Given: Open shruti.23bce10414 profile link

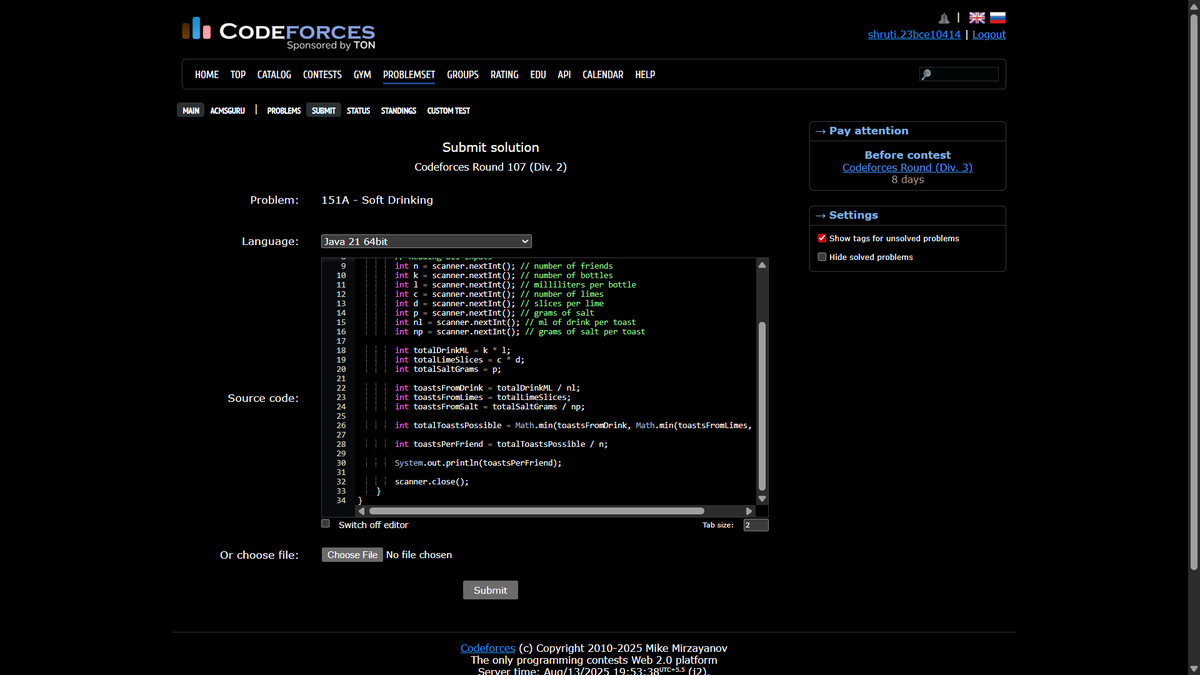Looking at the screenshot, I should click(914, 34).
